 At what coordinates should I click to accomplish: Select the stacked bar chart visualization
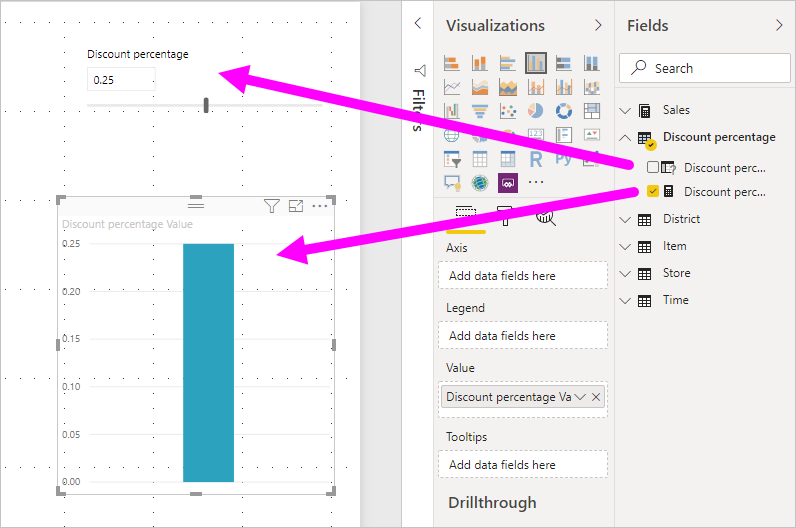click(x=452, y=63)
